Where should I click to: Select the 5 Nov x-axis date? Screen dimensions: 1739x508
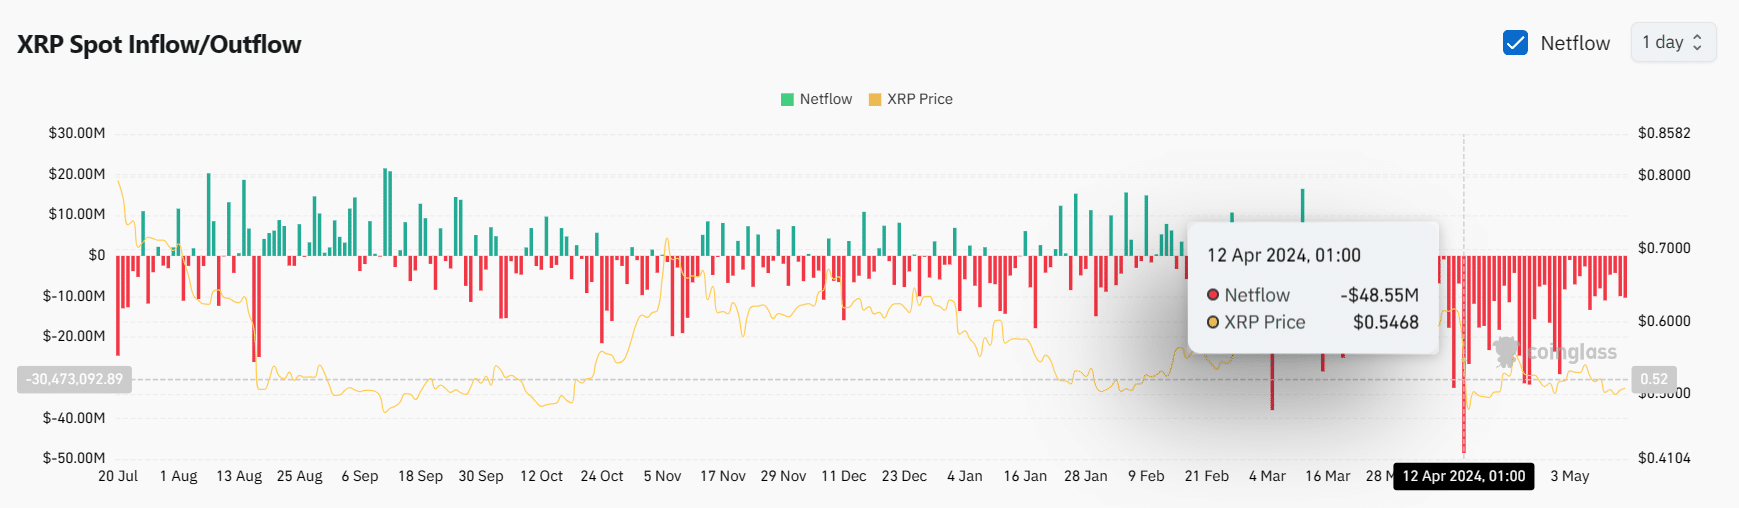click(x=662, y=476)
